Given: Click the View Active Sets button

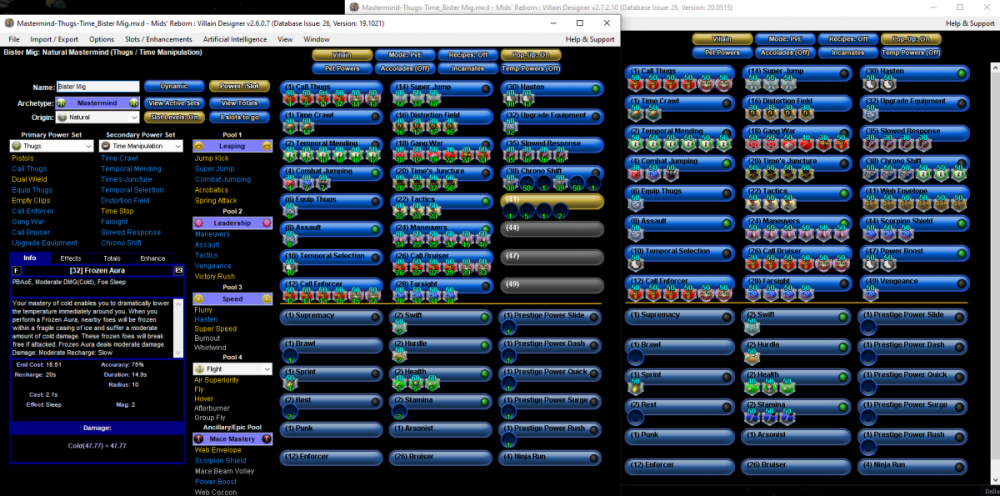Looking at the screenshot, I should (174, 102).
